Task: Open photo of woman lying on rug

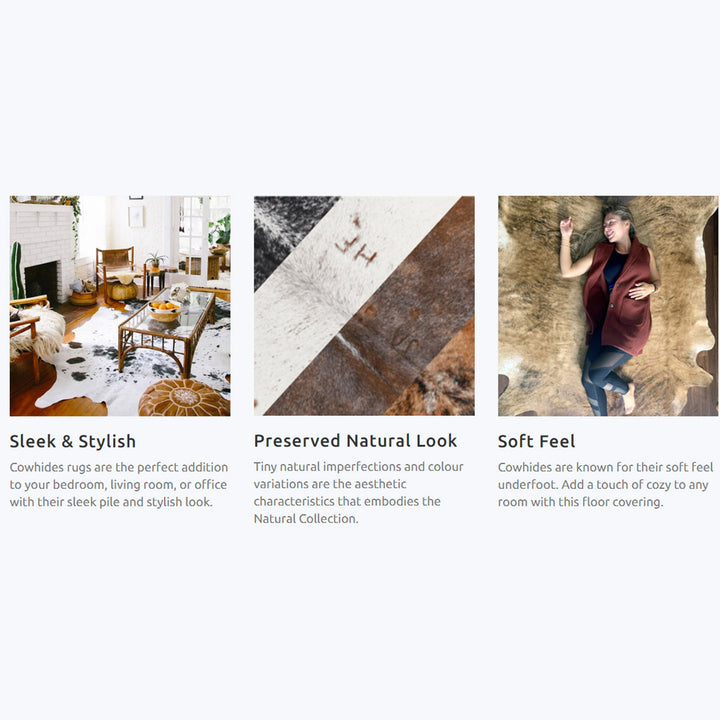Action: tap(608, 306)
